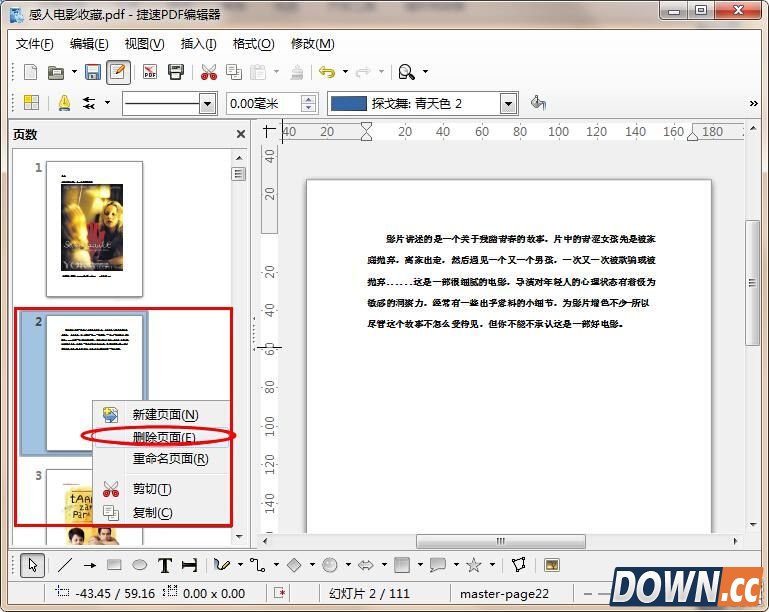Screen dimensions: 769x612
Task: Open the line style dropdown
Action: (x=207, y=103)
